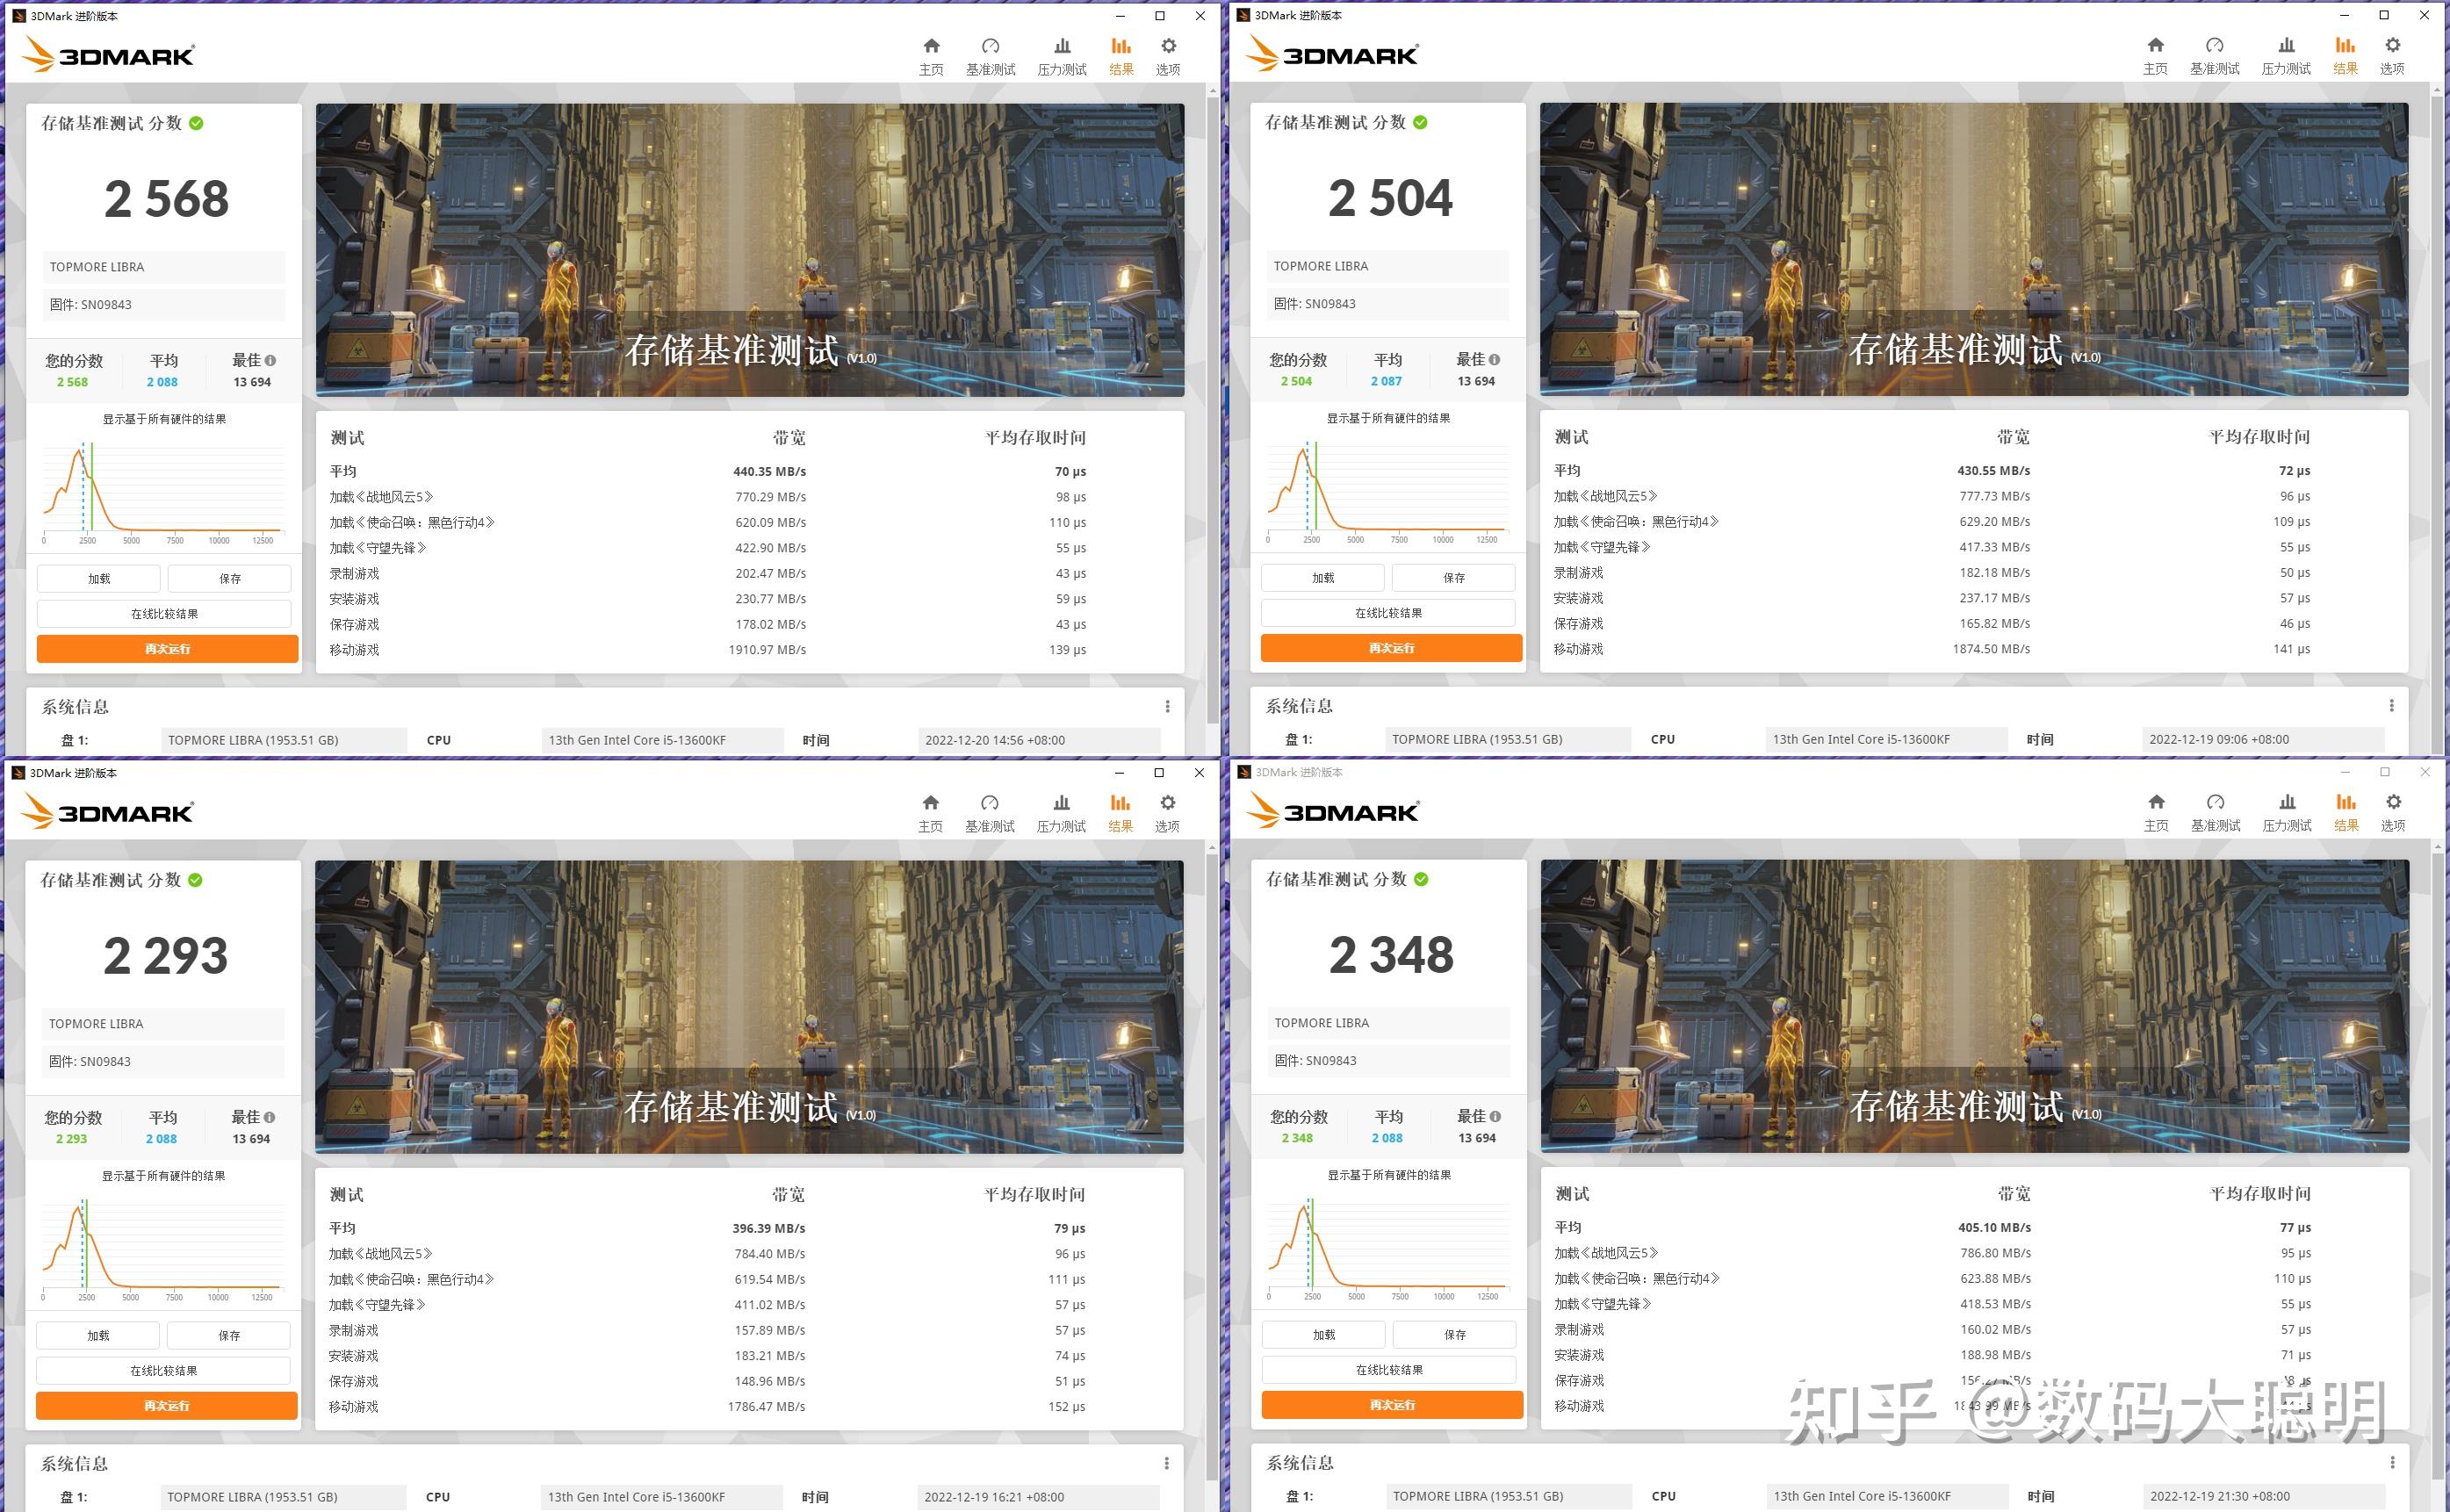Run the benchmark again with 再次运行 button
Viewport: 2450px width, 1512px height.
coord(166,648)
